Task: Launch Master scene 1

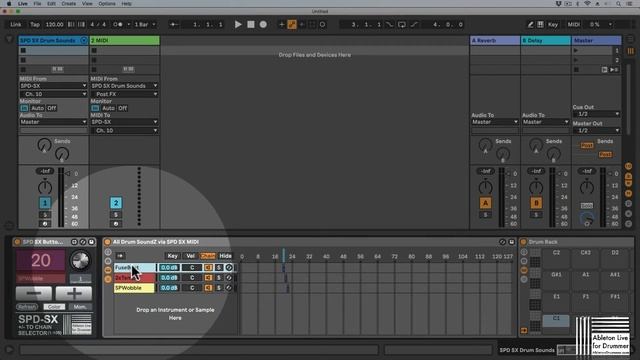Action: pos(576,51)
